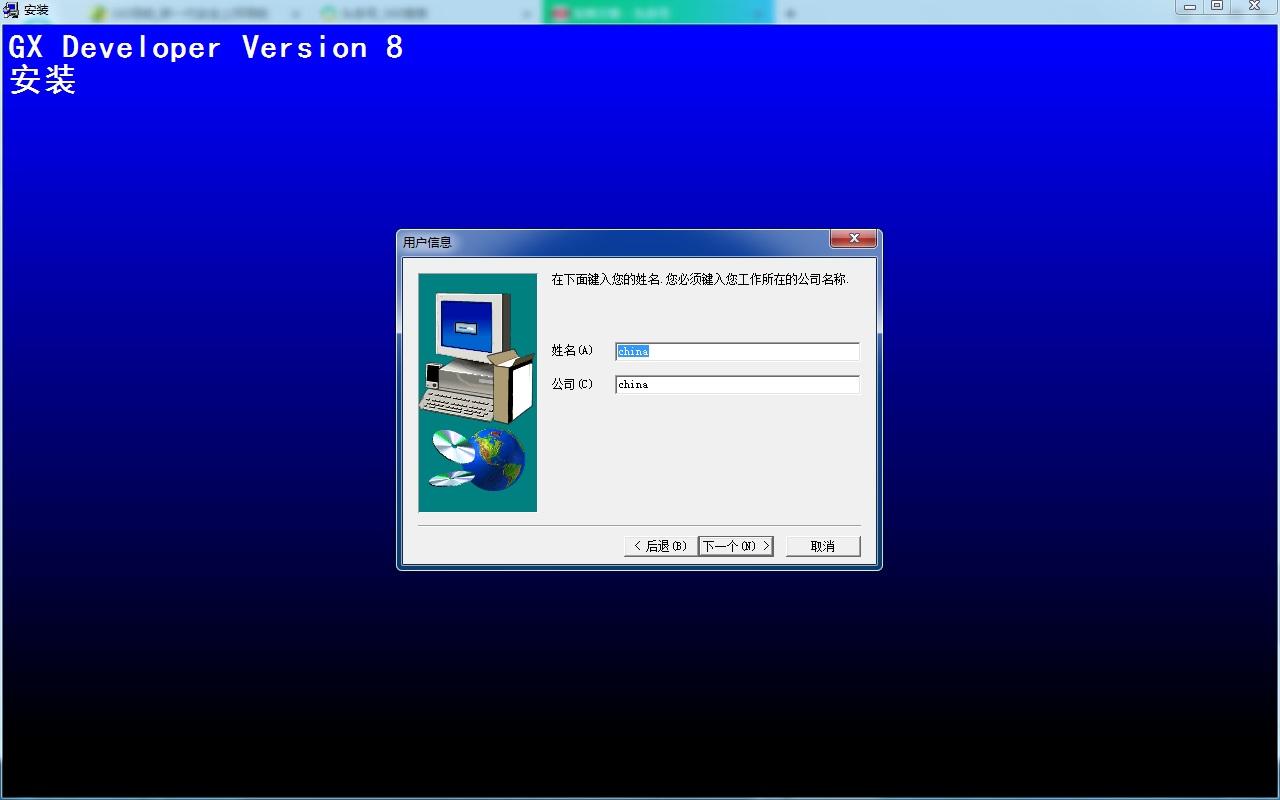Viewport: 1280px width, 800px height.
Task: Close the 用户信息 dialog with X
Action: [x=853, y=239]
